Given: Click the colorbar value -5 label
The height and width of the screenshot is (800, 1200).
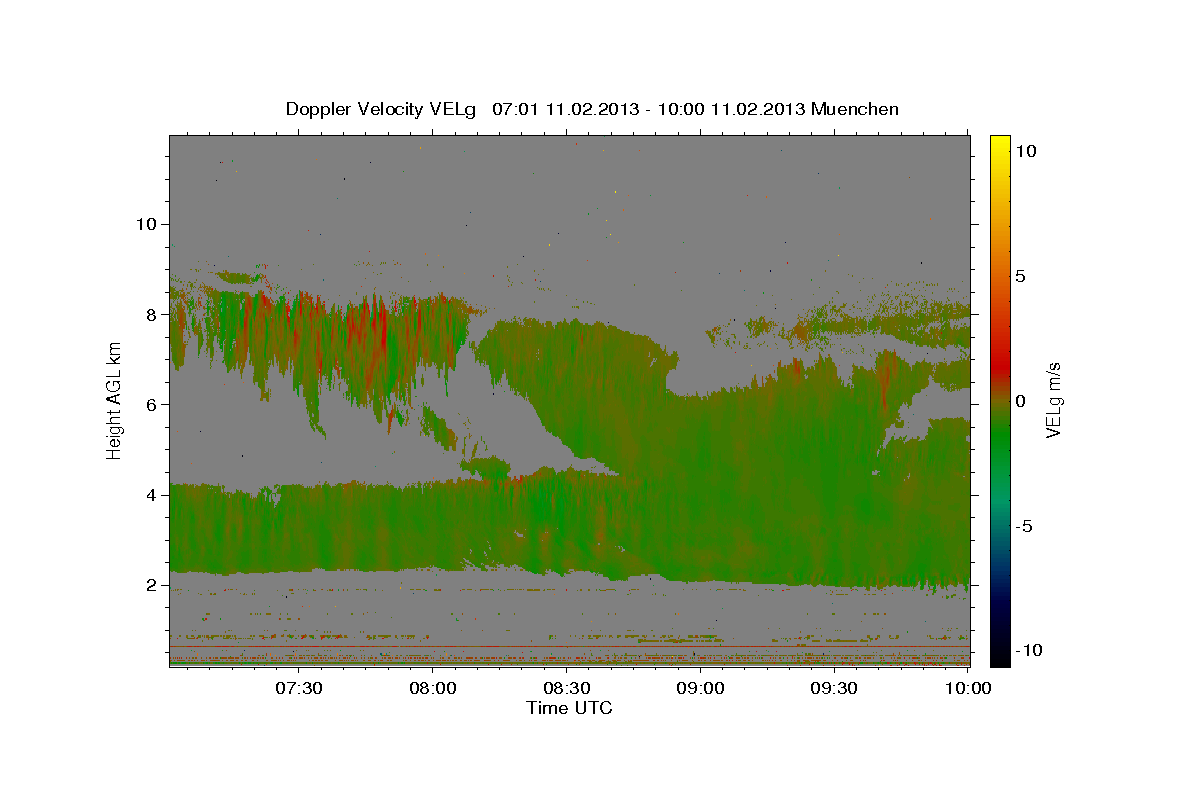Looking at the screenshot, I should (x=1026, y=526).
